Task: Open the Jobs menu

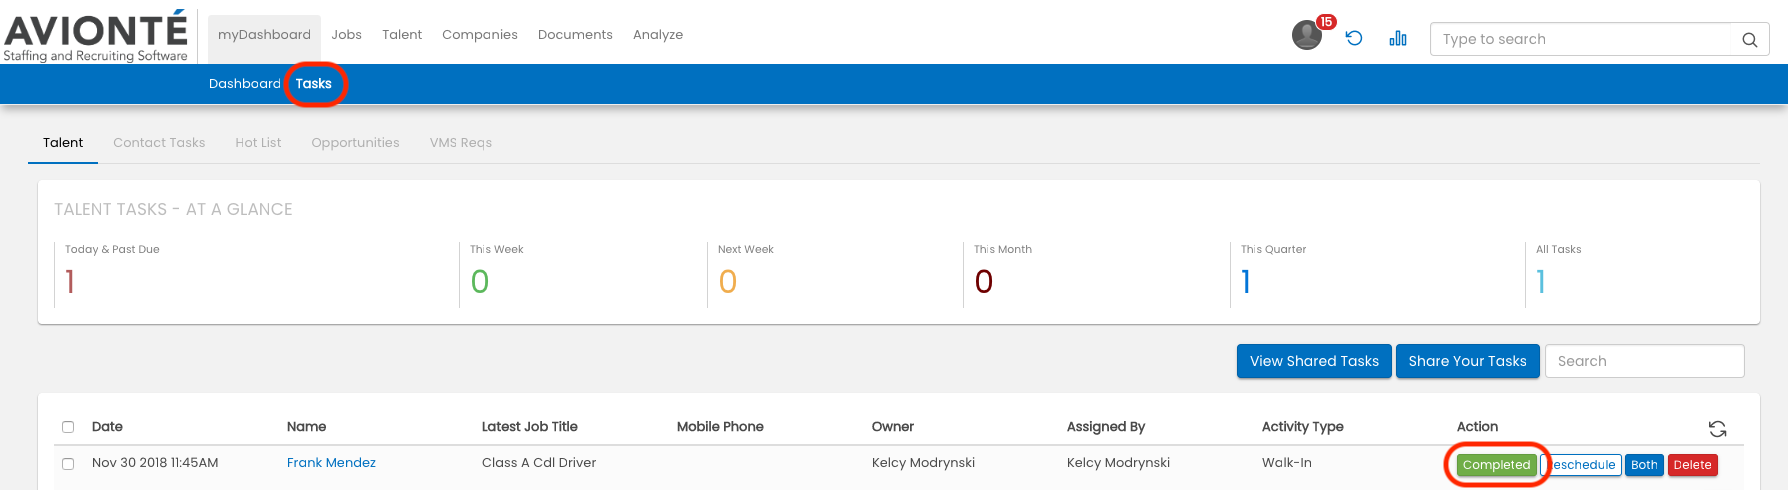Action: 346,35
